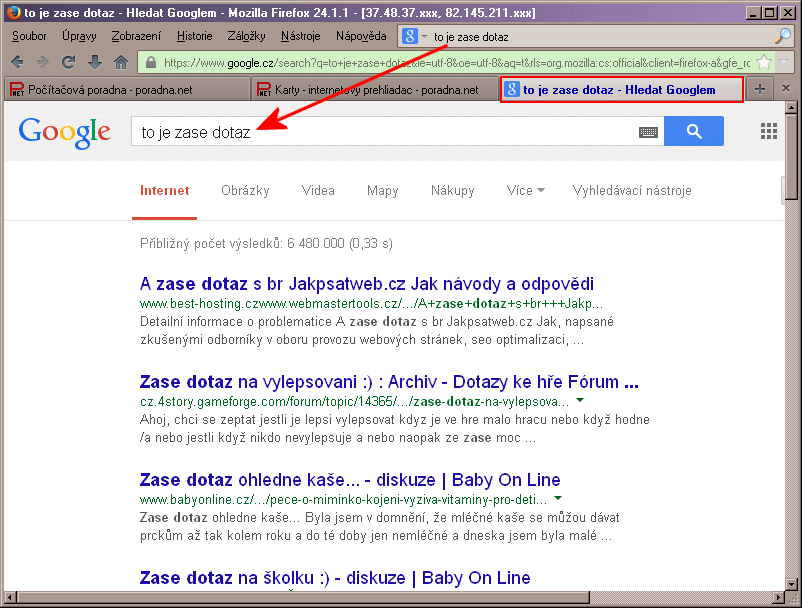Switch to Nákupy results
This screenshot has height=608, width=802.
click(453, 191)
